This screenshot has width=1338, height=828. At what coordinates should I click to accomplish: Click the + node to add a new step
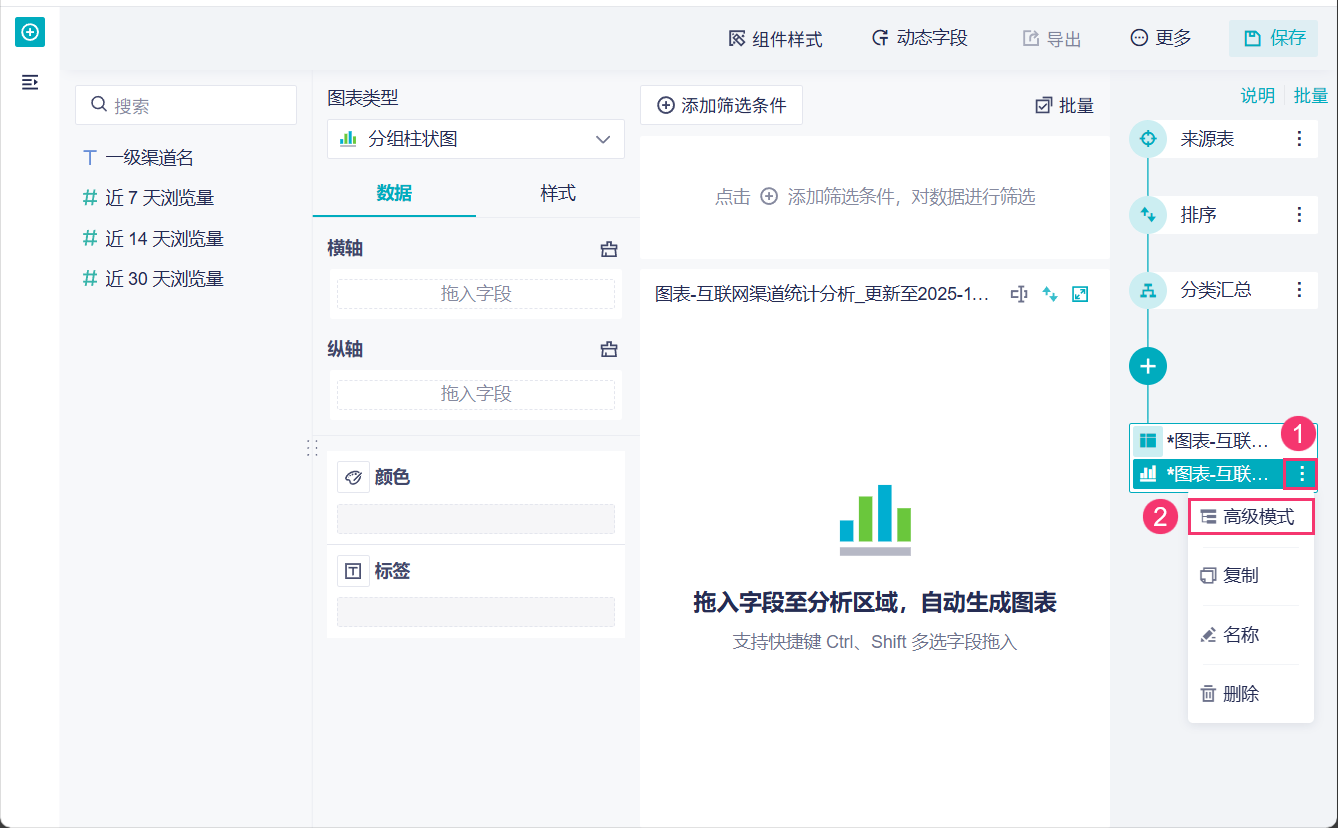(1147, 366)
